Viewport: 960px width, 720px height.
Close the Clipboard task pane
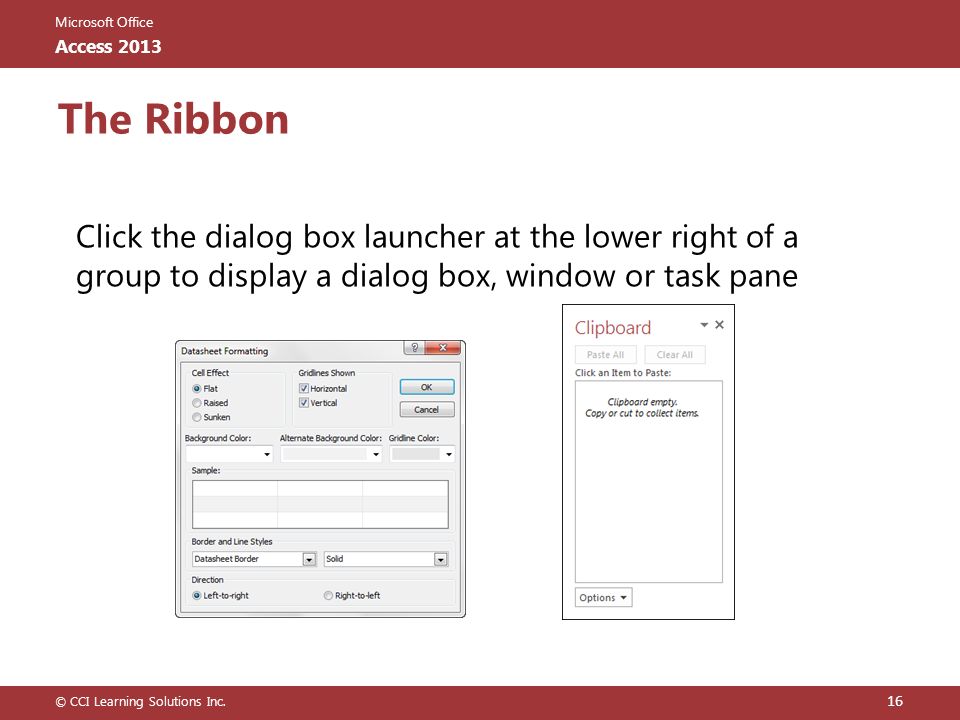tap(719, 324)
